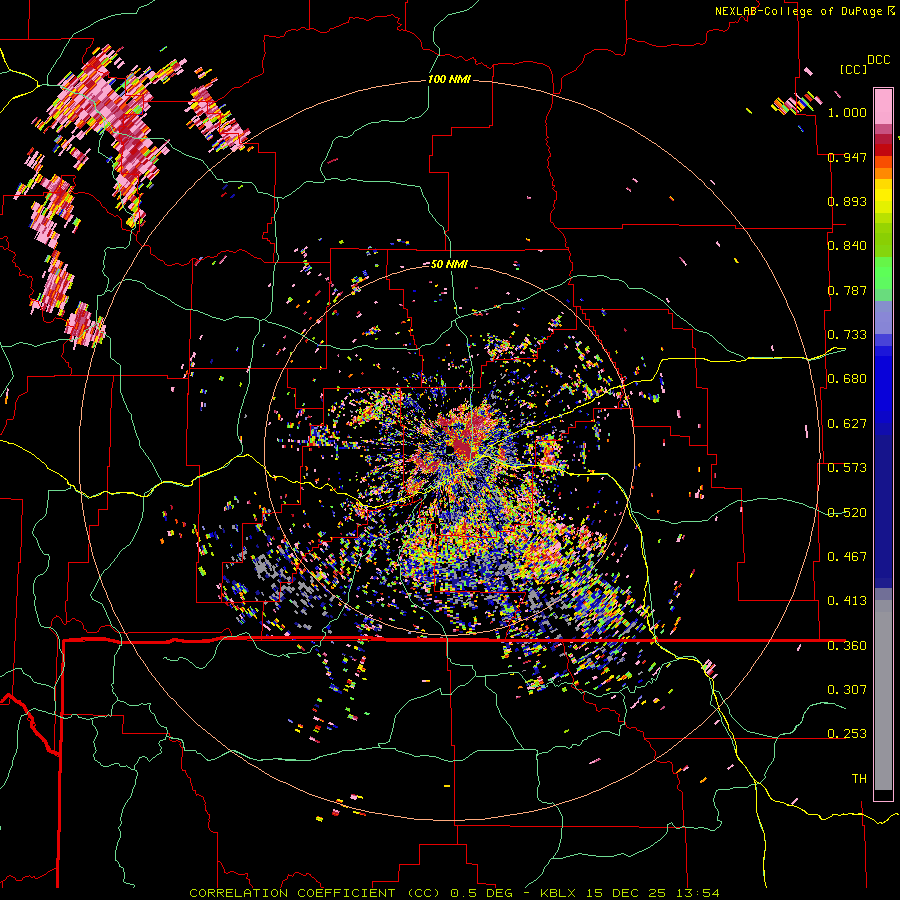
Task: Click the 0.787 value on color scale
Action: pos(847,290)
